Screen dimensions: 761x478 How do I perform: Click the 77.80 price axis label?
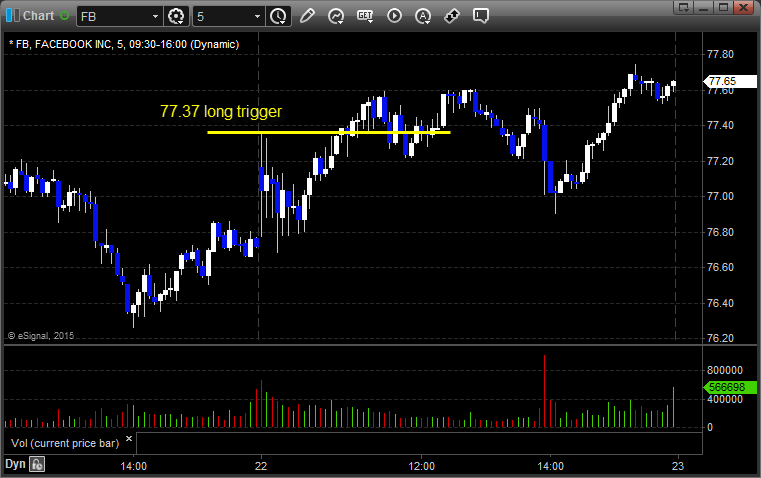click(x=720, y=54)
